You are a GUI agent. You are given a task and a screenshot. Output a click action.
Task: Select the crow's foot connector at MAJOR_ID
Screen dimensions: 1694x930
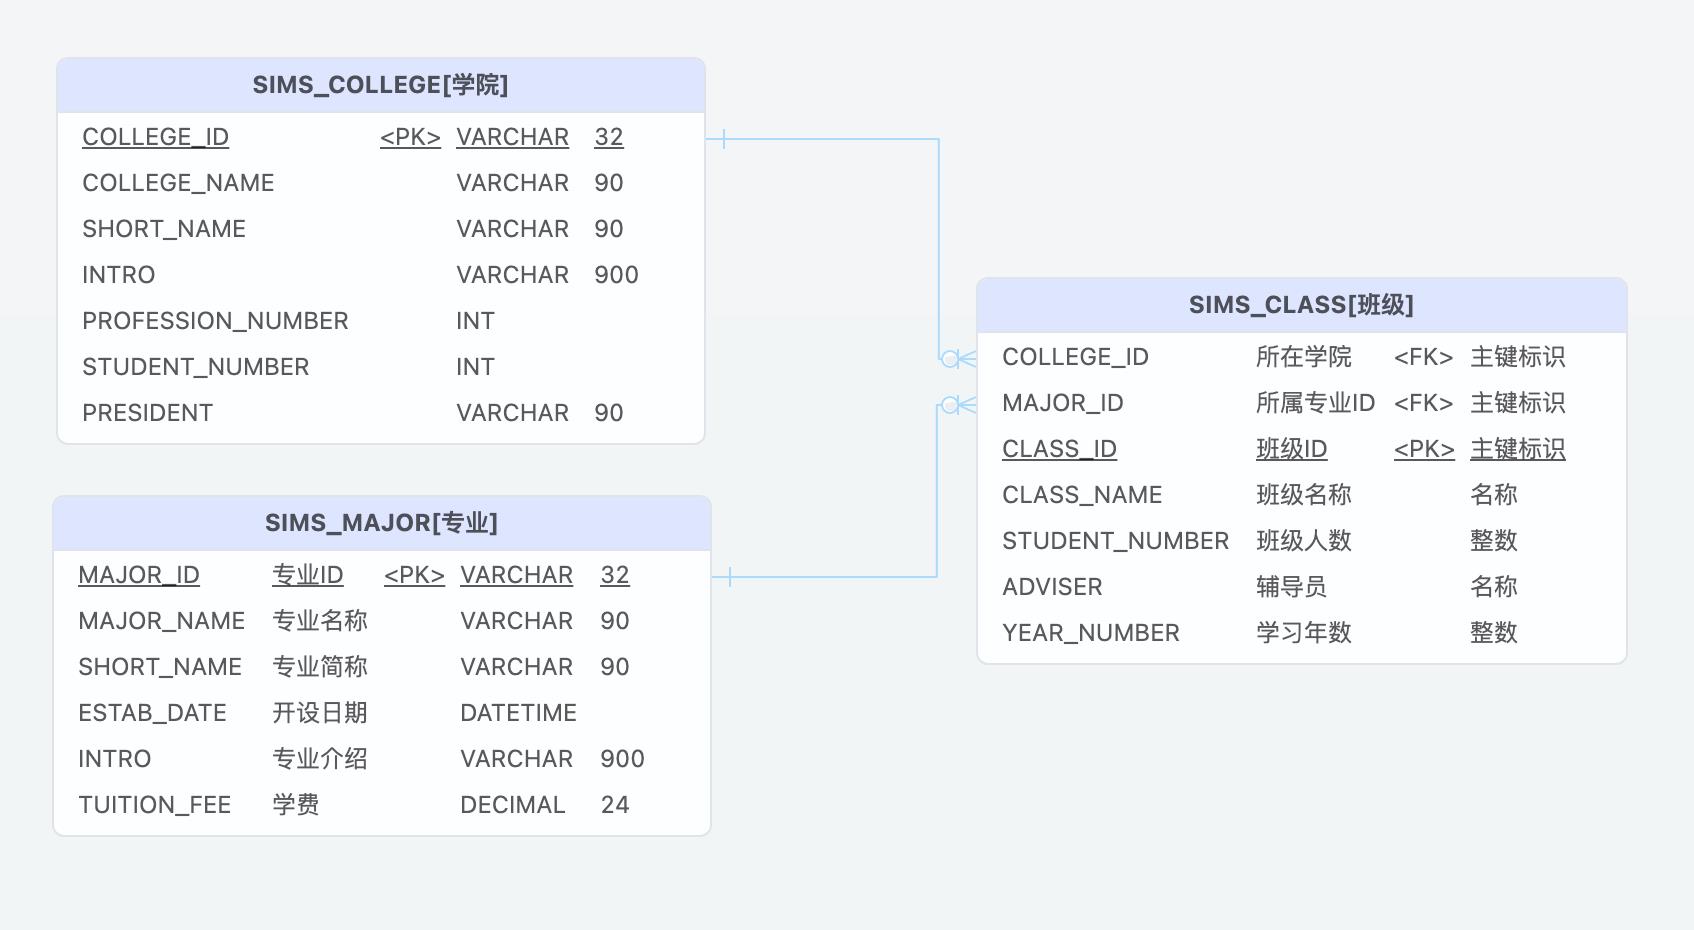[x=957, y=404]
